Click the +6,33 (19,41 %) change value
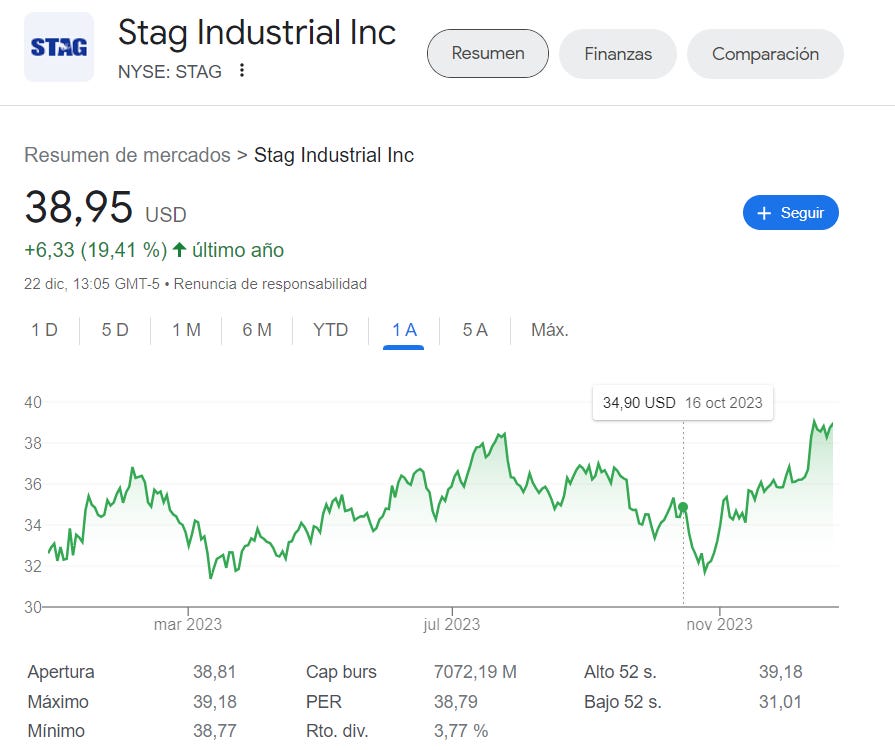895x750 pixels. 95,250
